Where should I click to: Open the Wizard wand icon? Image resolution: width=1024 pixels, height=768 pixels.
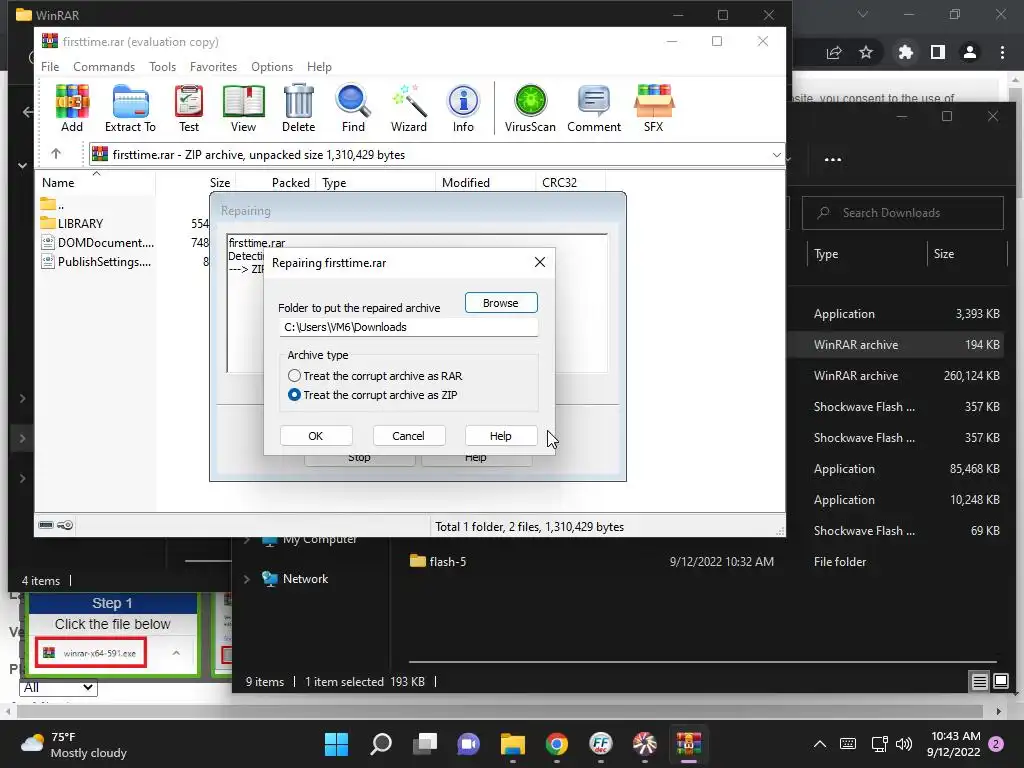[409, 108]
